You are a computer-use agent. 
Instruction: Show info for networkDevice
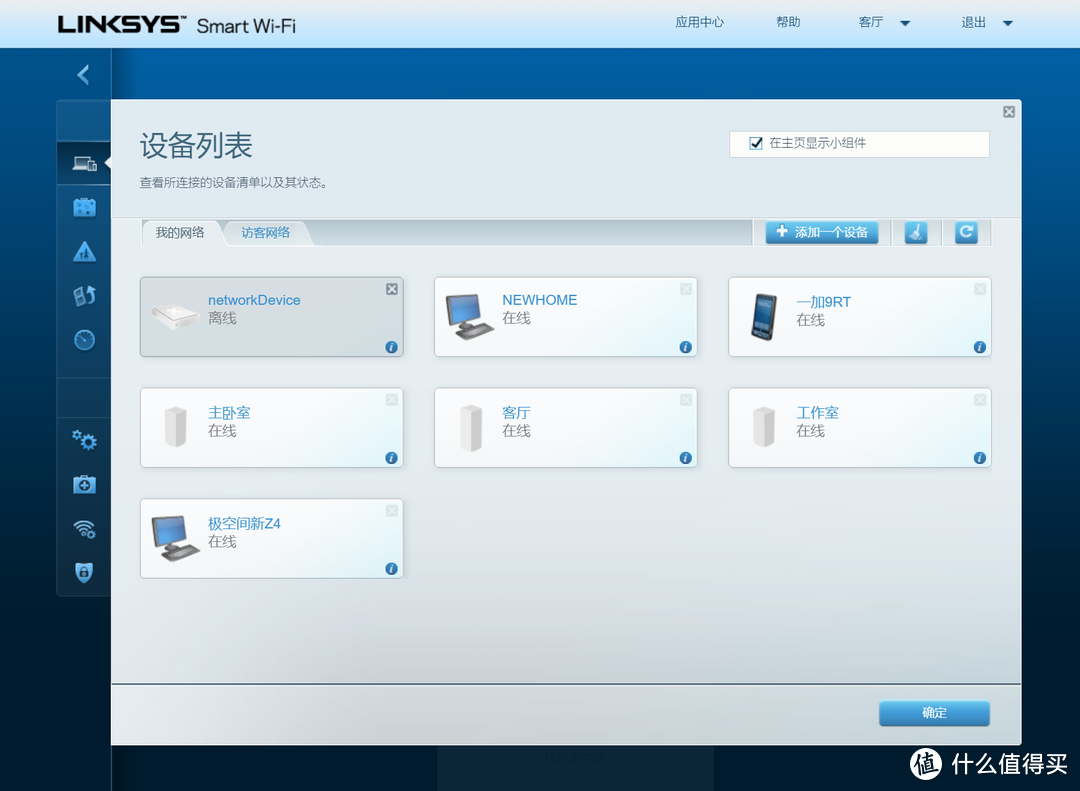pyautogui.click(x=391, y=347)
